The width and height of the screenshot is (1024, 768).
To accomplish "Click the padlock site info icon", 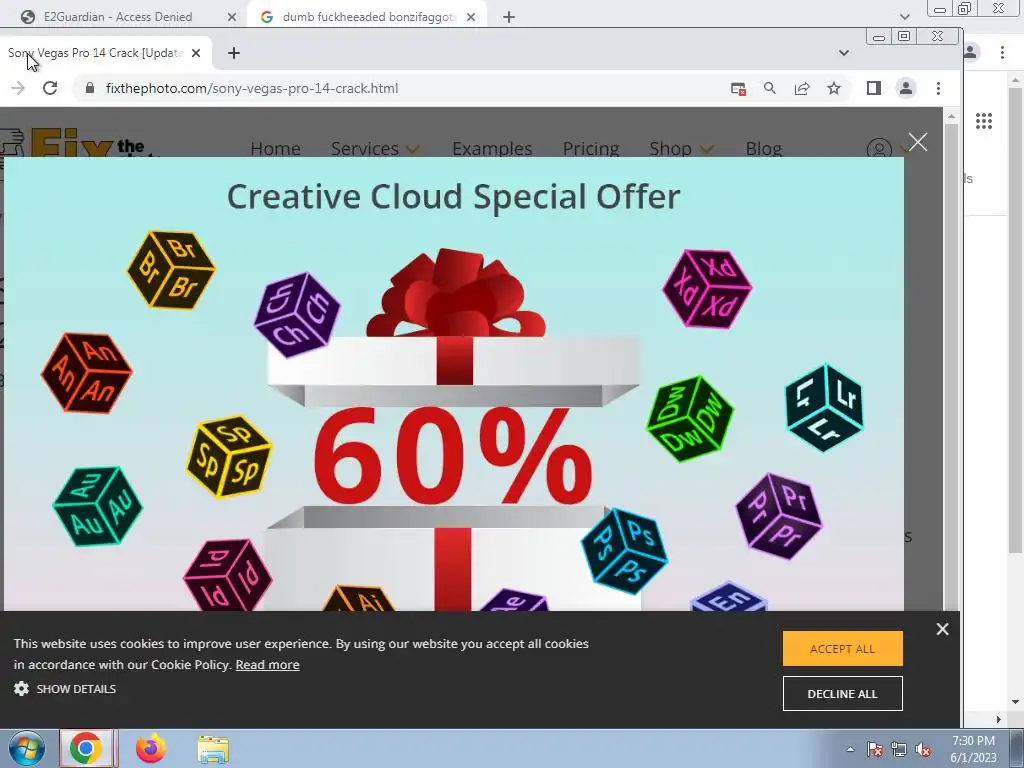I will tap(90, 88).
